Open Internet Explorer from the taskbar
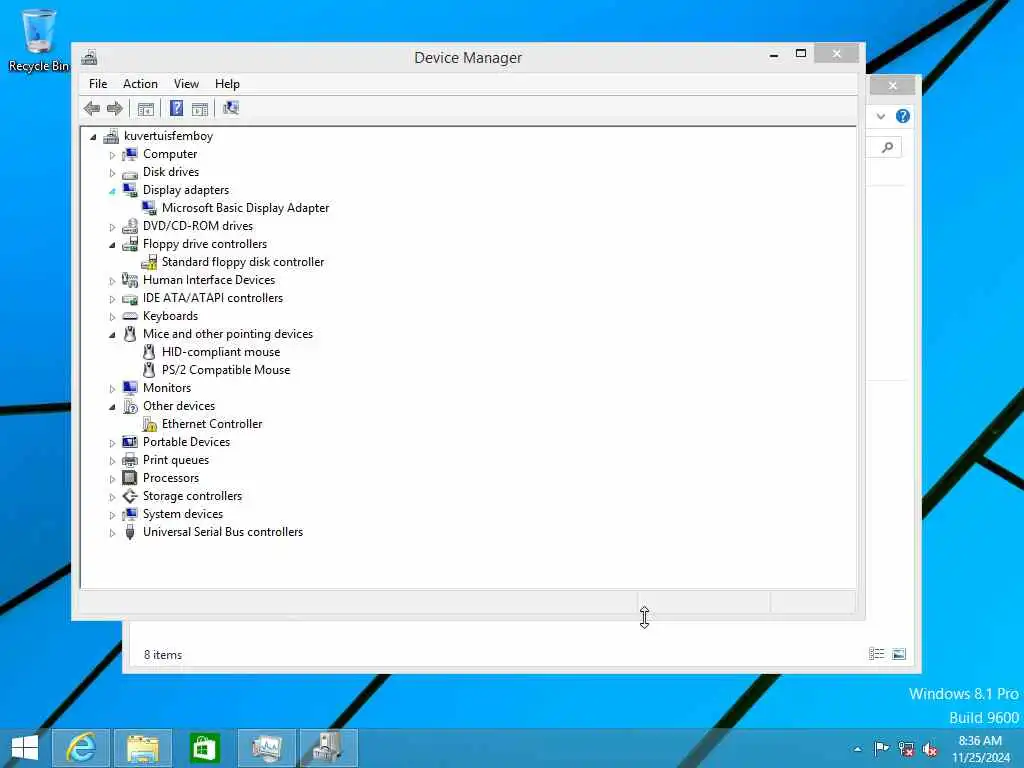 coord(81,748)
